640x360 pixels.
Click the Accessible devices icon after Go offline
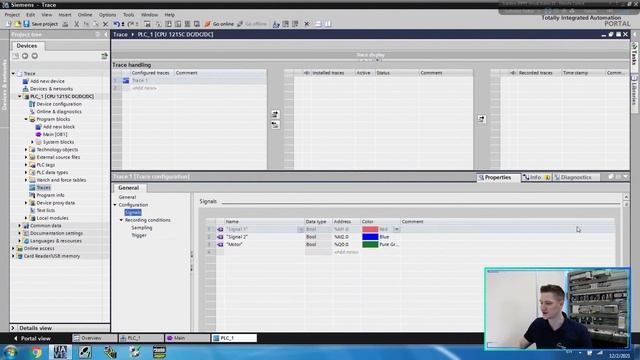tap(276, 24)
